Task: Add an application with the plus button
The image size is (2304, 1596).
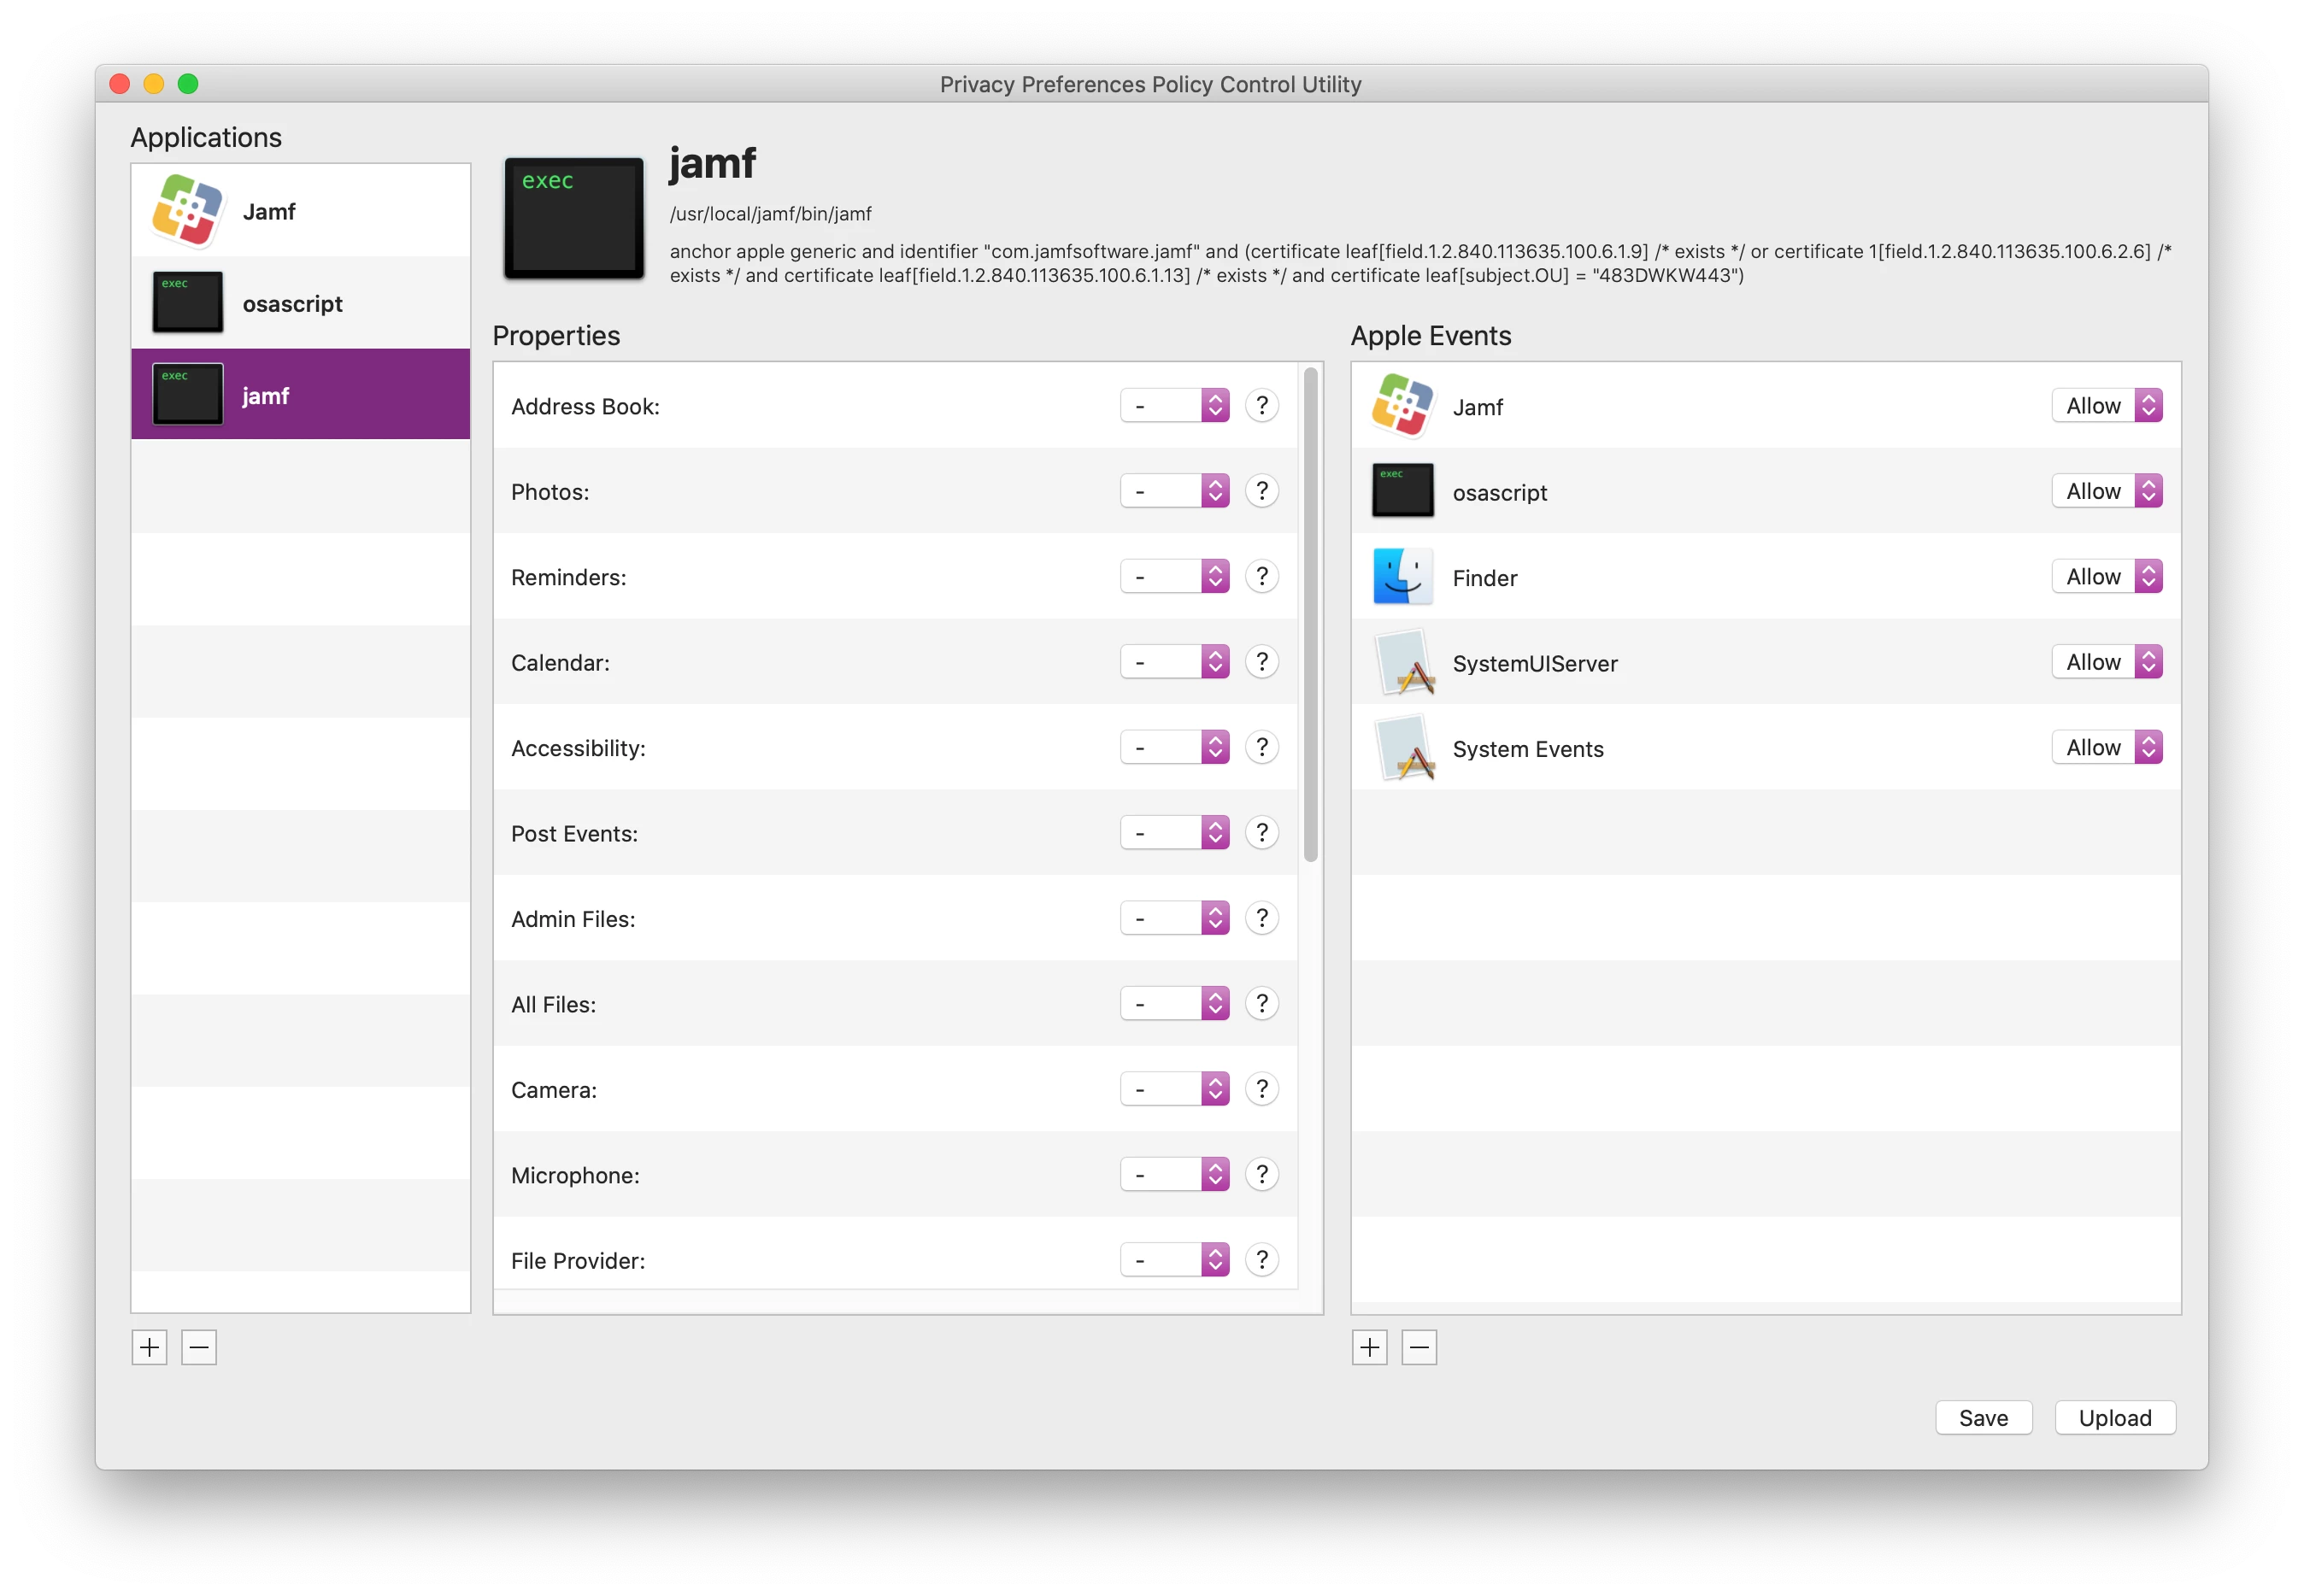Action: click(149, 1347)
